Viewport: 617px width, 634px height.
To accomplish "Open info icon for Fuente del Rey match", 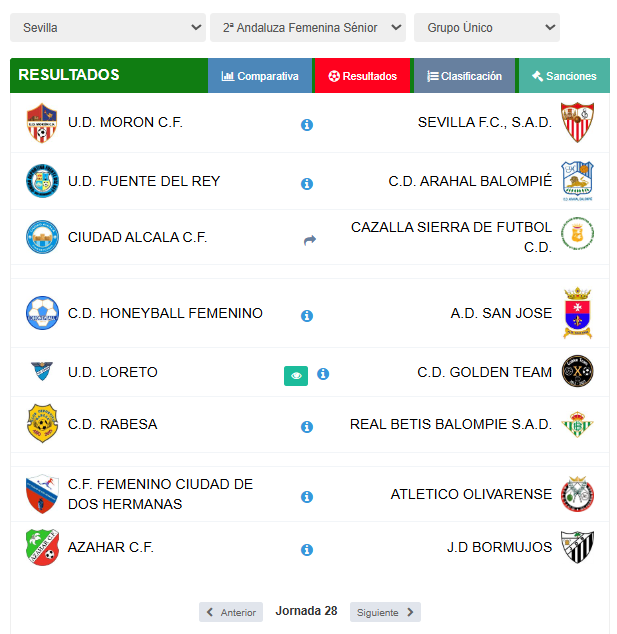I will click(x=307, y=184).
